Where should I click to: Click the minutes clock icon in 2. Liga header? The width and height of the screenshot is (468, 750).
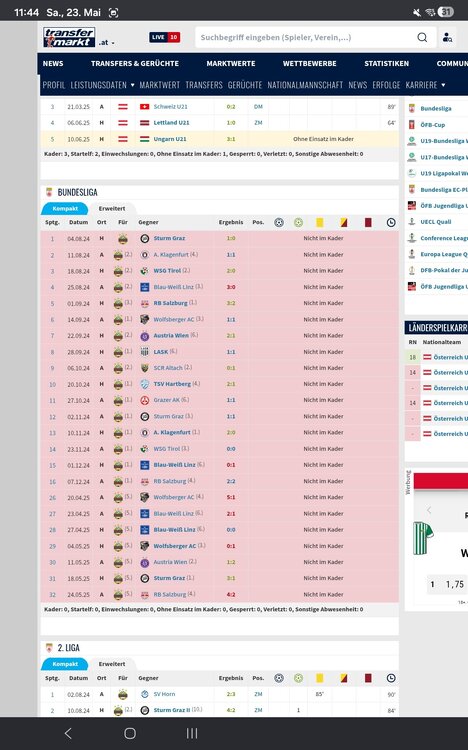click(391, 678)
